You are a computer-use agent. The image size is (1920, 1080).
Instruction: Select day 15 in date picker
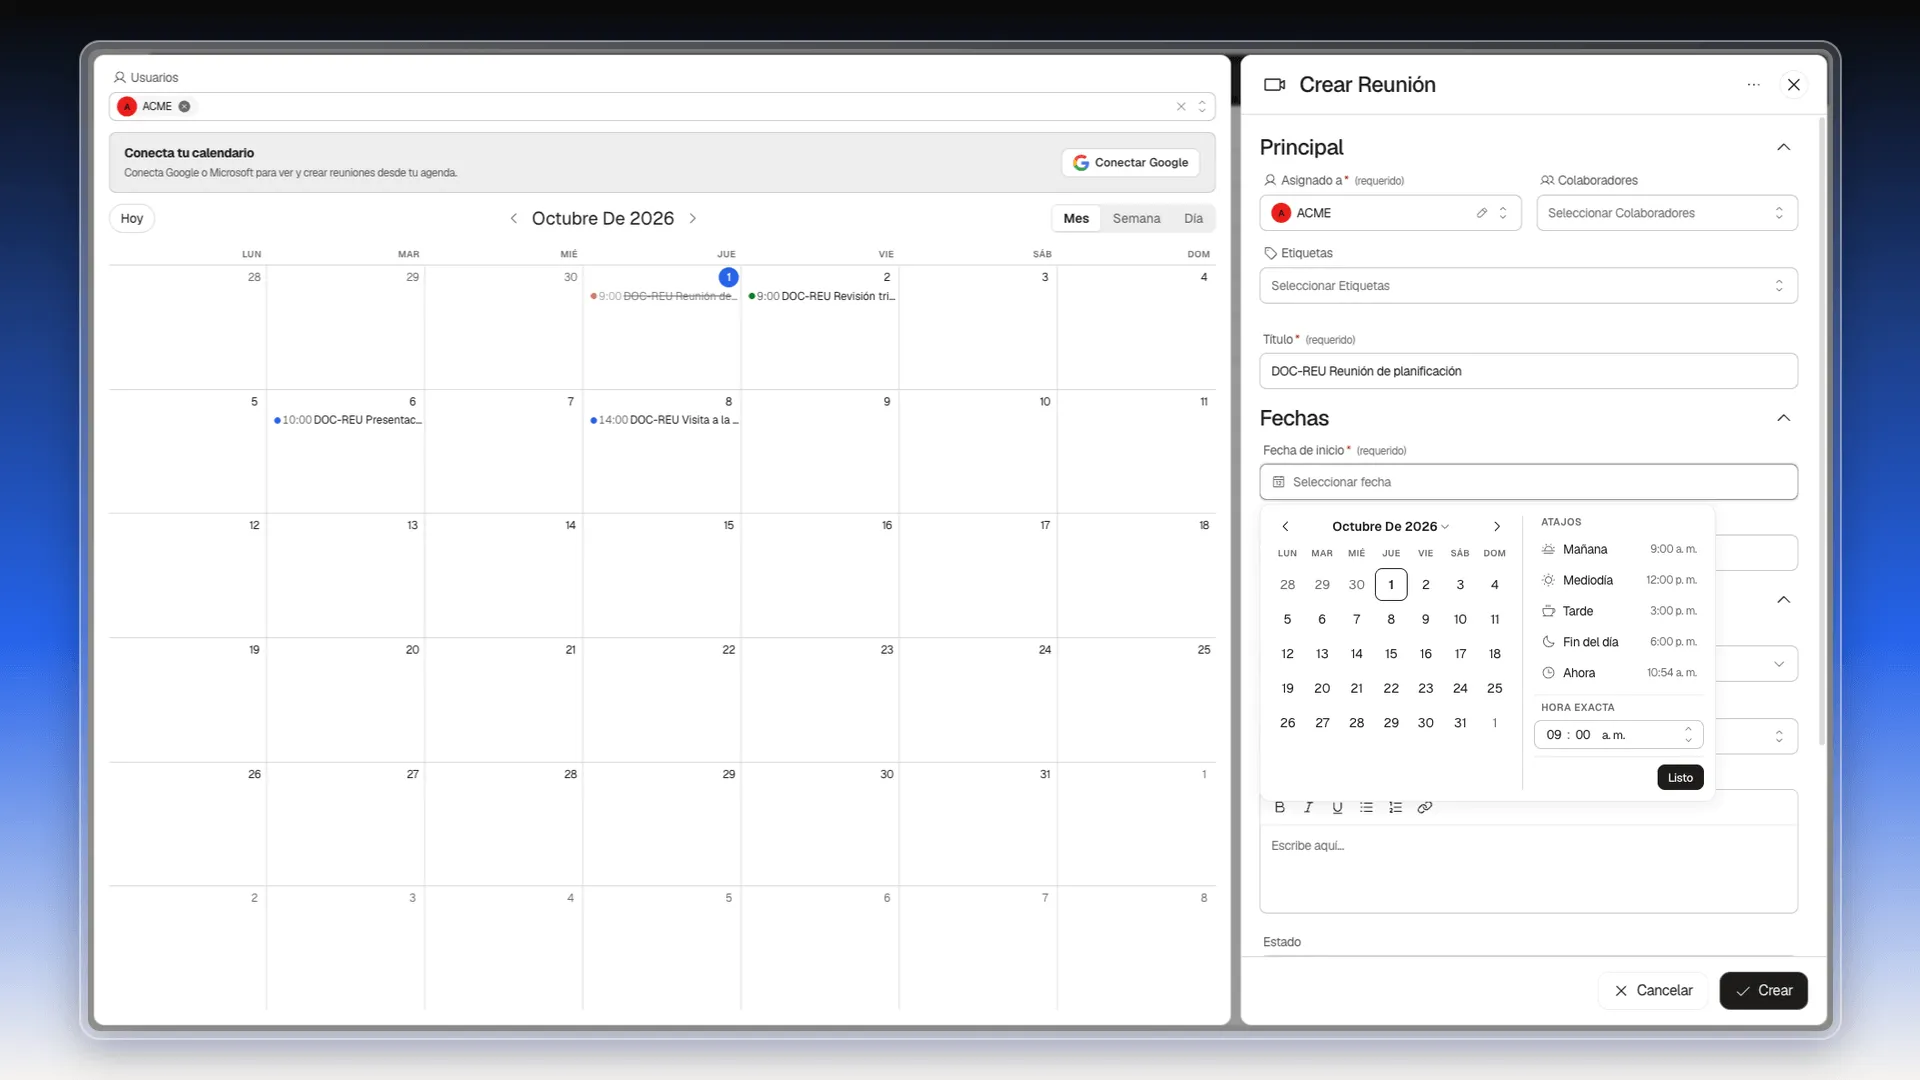[1391, 654]
